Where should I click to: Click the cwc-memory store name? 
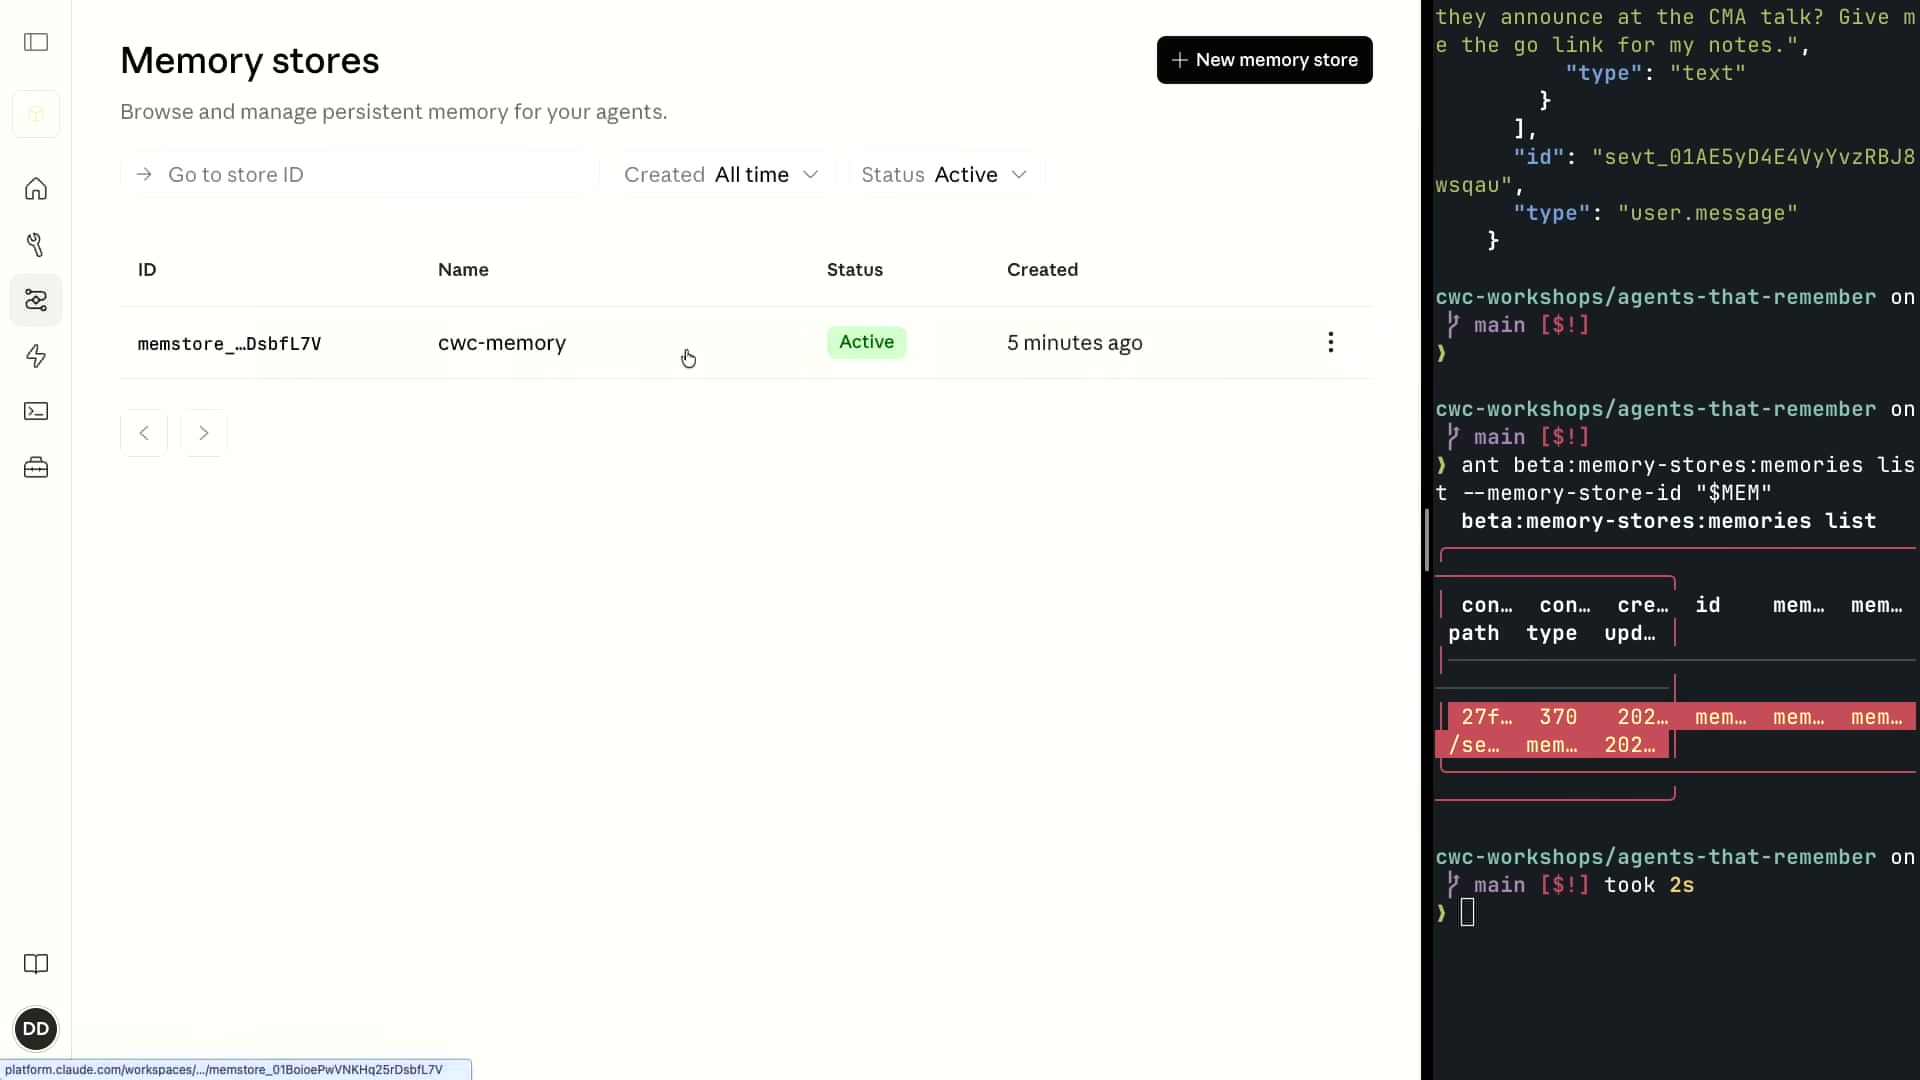click(502, 343)
